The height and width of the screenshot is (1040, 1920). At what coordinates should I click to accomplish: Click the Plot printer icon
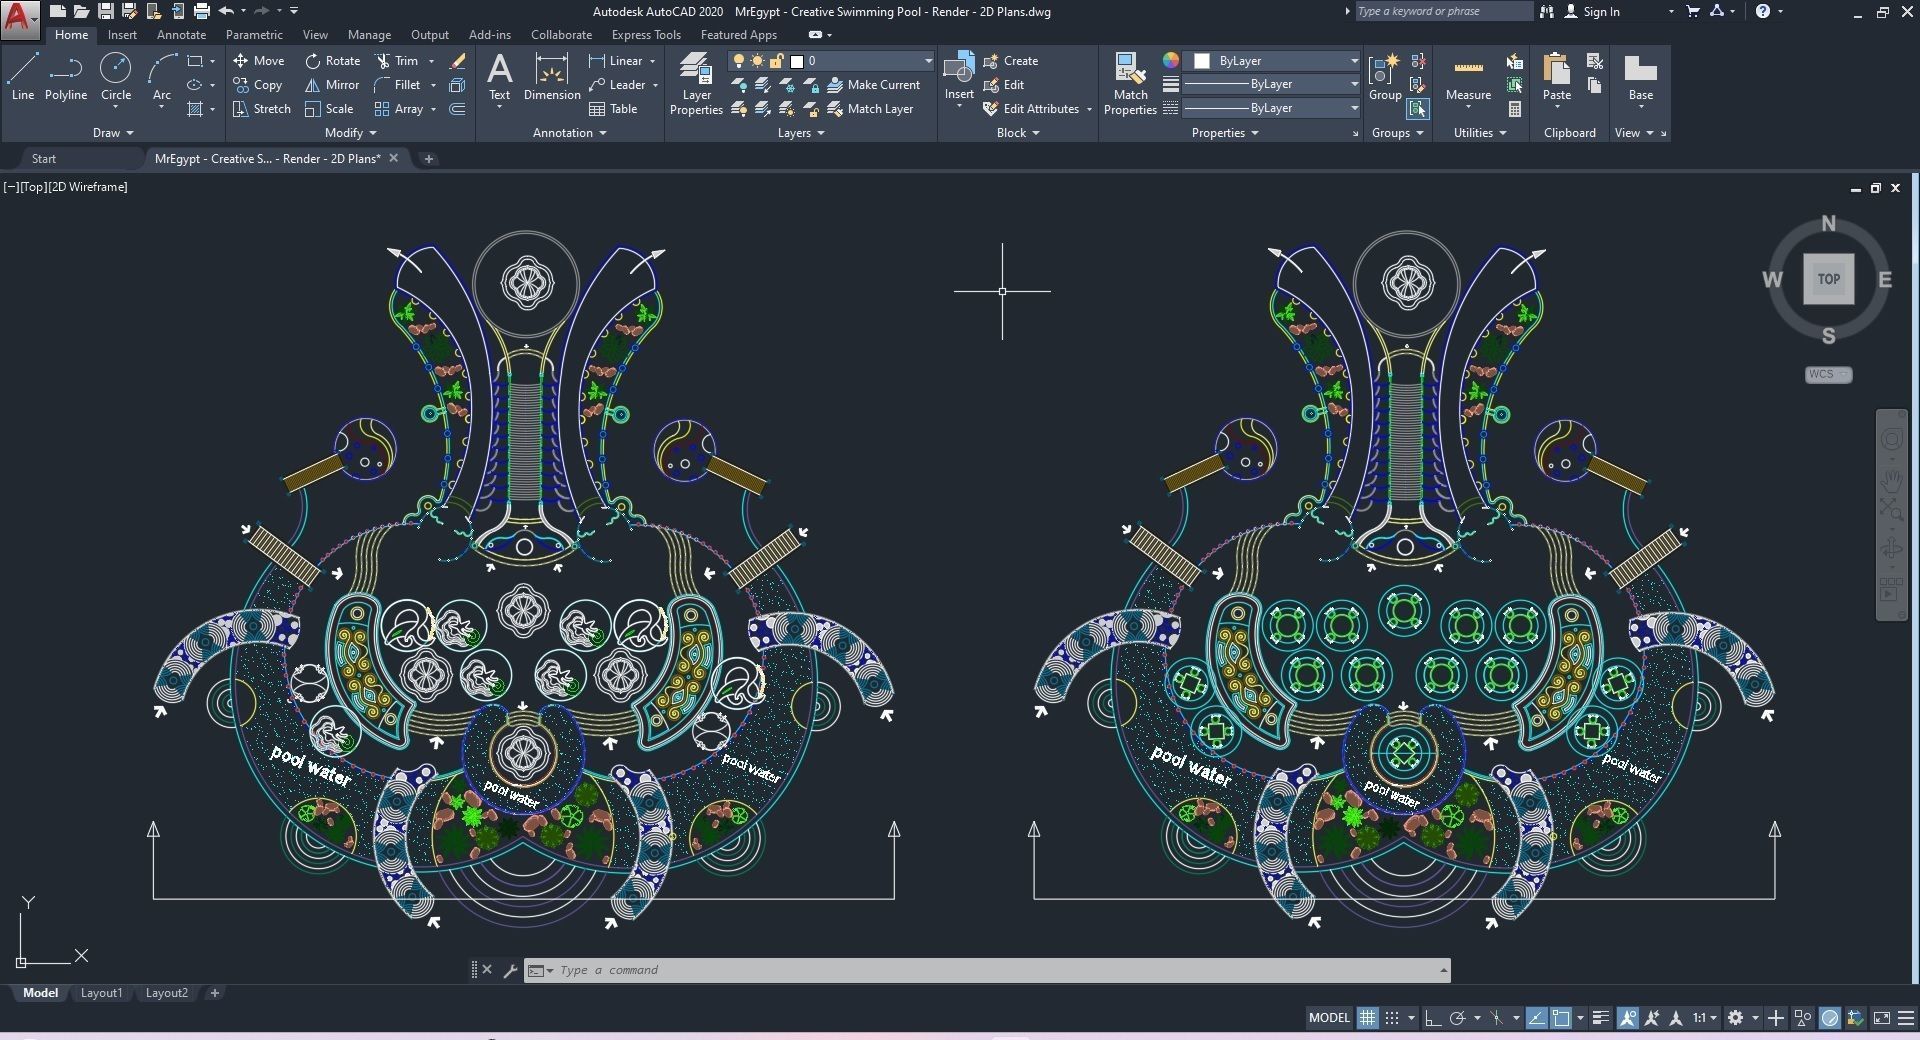201,11
